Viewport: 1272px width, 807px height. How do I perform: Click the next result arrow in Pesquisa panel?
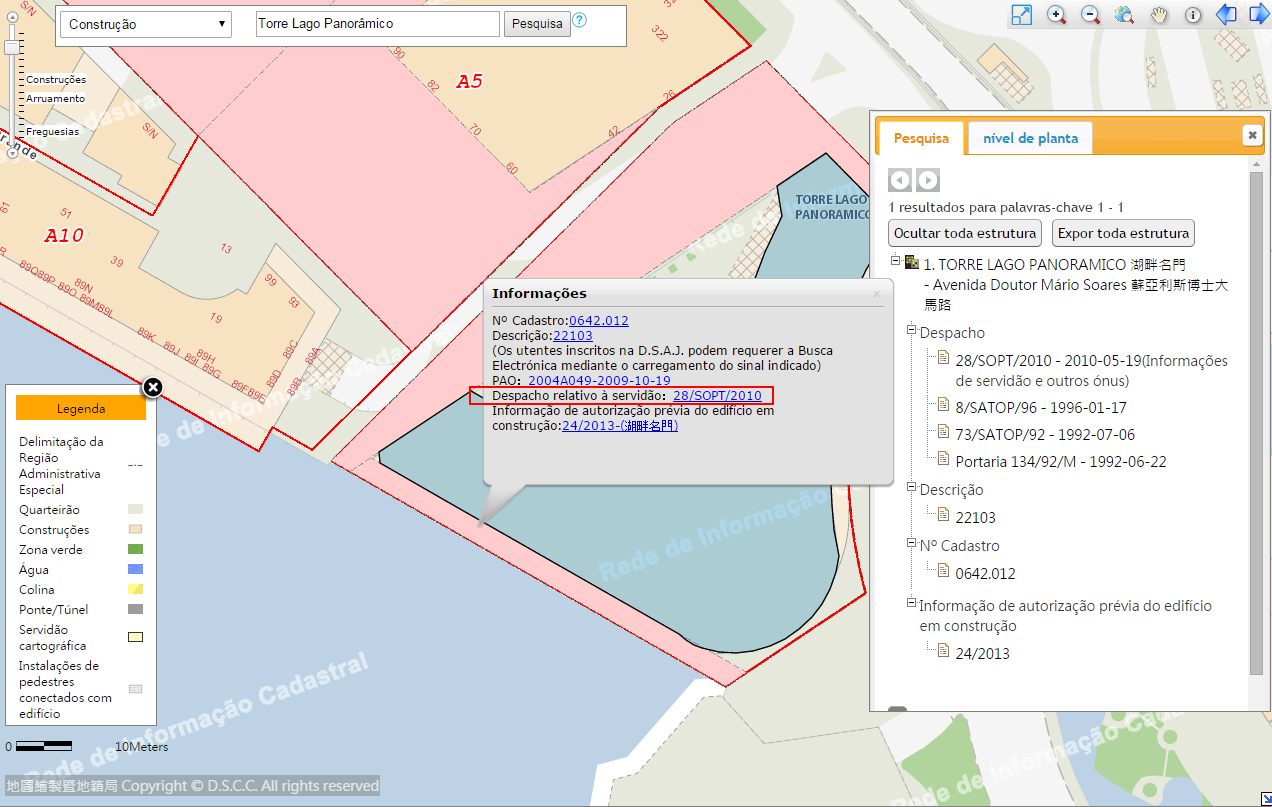[x=928, y=180]
